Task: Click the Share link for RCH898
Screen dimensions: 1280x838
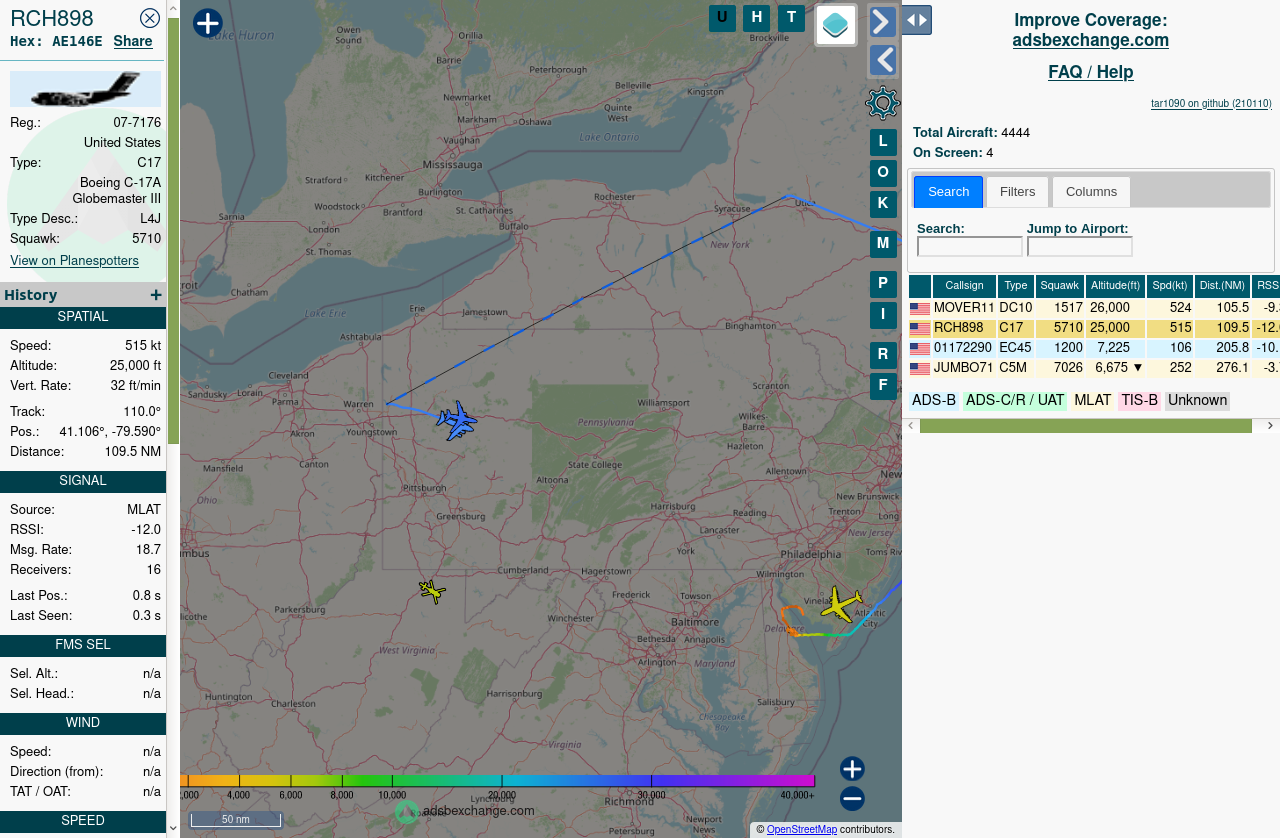Action: coord(133,41)
